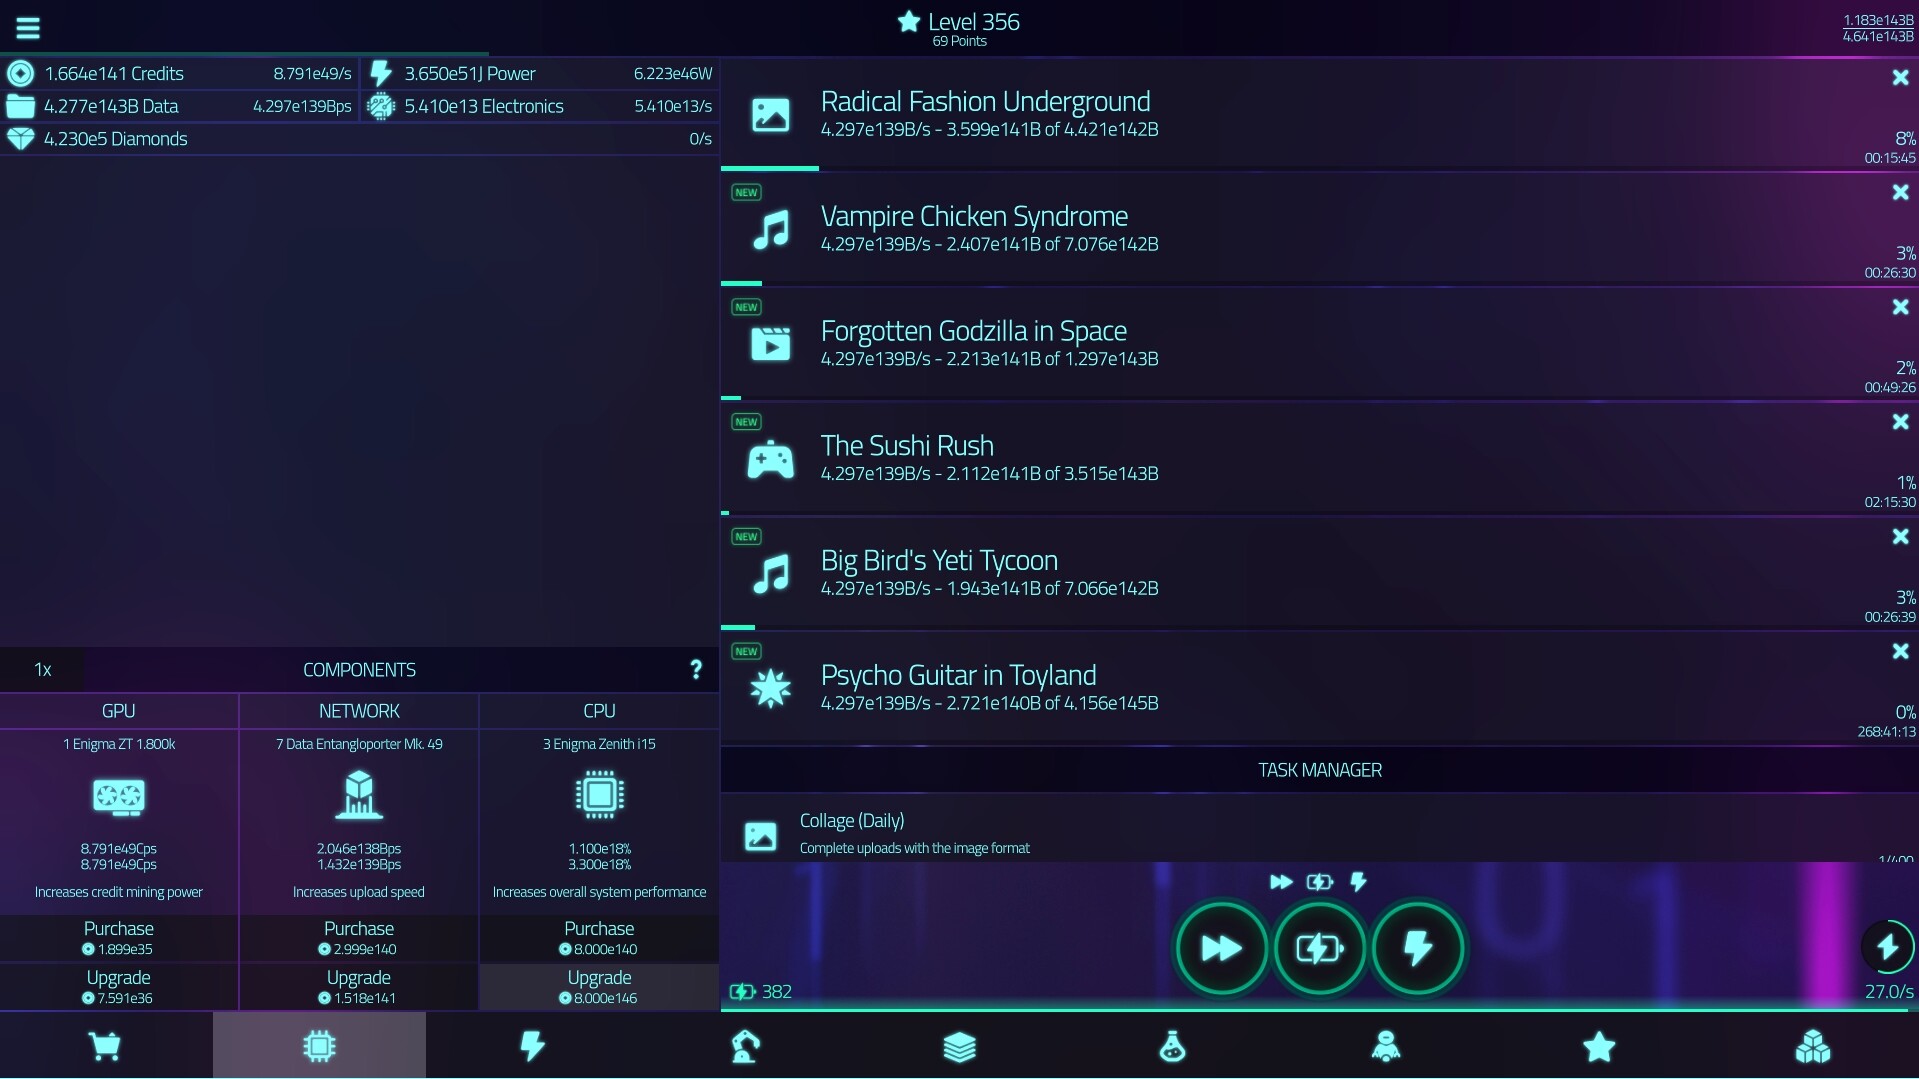Activate the battery recharge boost
Image resolution: width=1919 pixels, height=1079 pixels.
pyautogui.click(x=1319, y=948)
